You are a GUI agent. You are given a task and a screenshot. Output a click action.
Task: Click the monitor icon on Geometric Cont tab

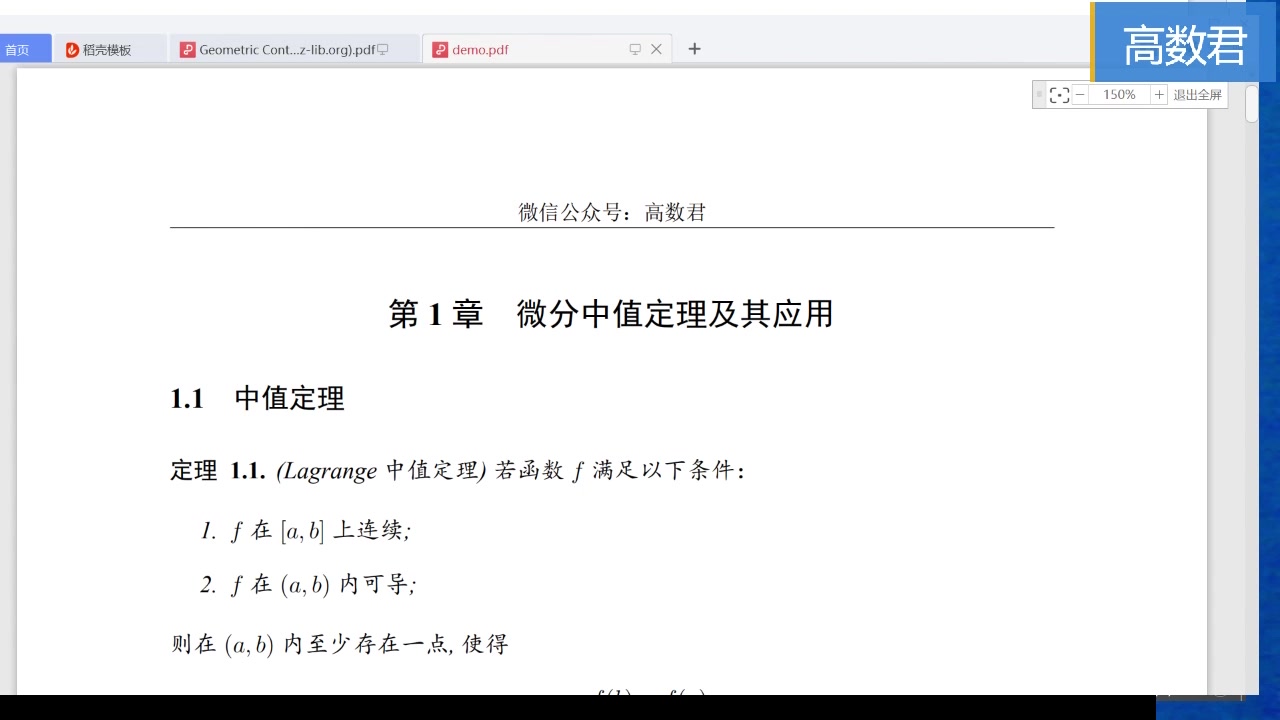click(x=383, y=49)
